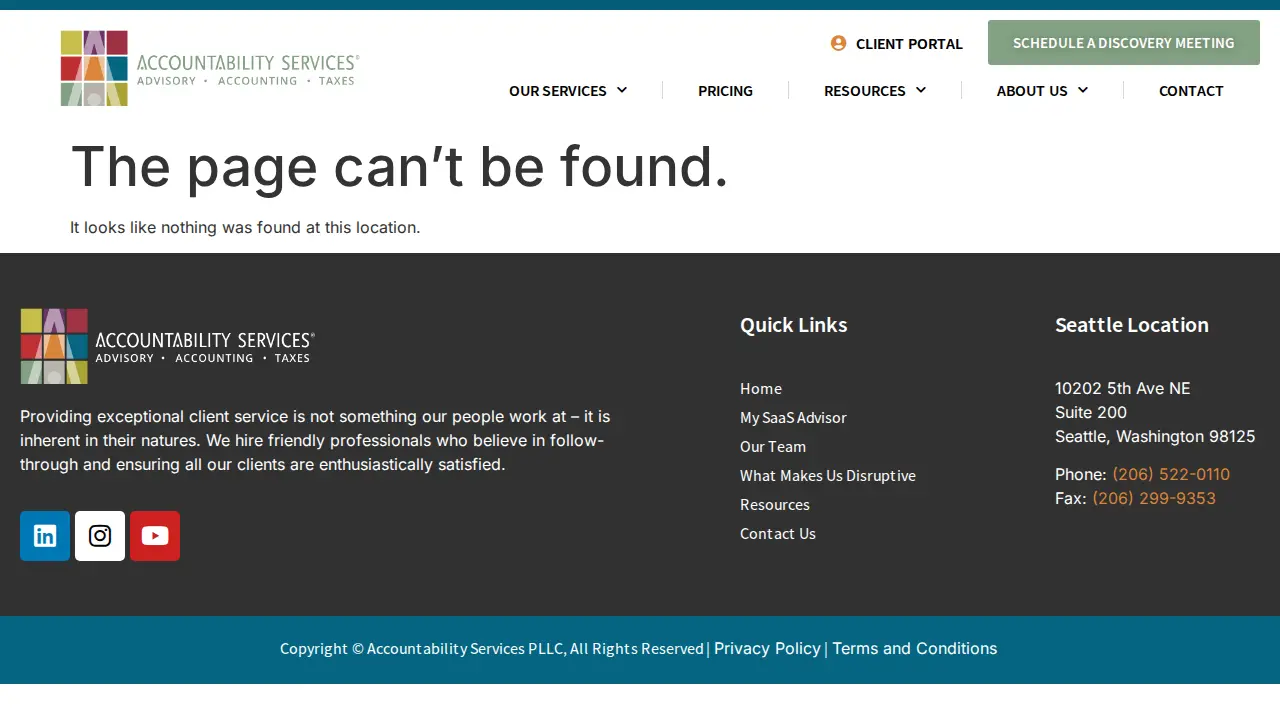Screen dimensions: 1280x720
Task: Expand the Our Services dropdown chevron
Action: [x=622, y=90]
